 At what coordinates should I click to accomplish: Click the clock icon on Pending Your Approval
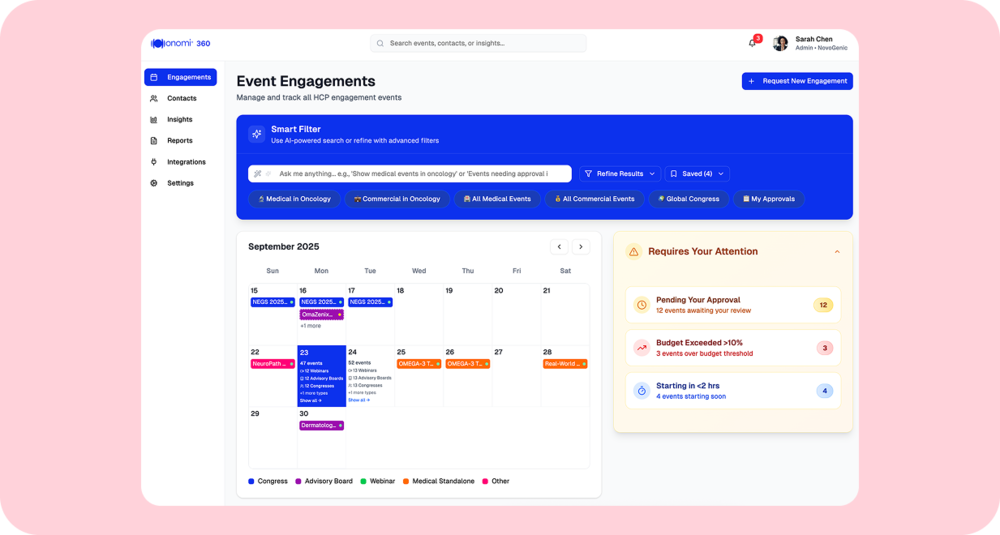pos(642,305)
